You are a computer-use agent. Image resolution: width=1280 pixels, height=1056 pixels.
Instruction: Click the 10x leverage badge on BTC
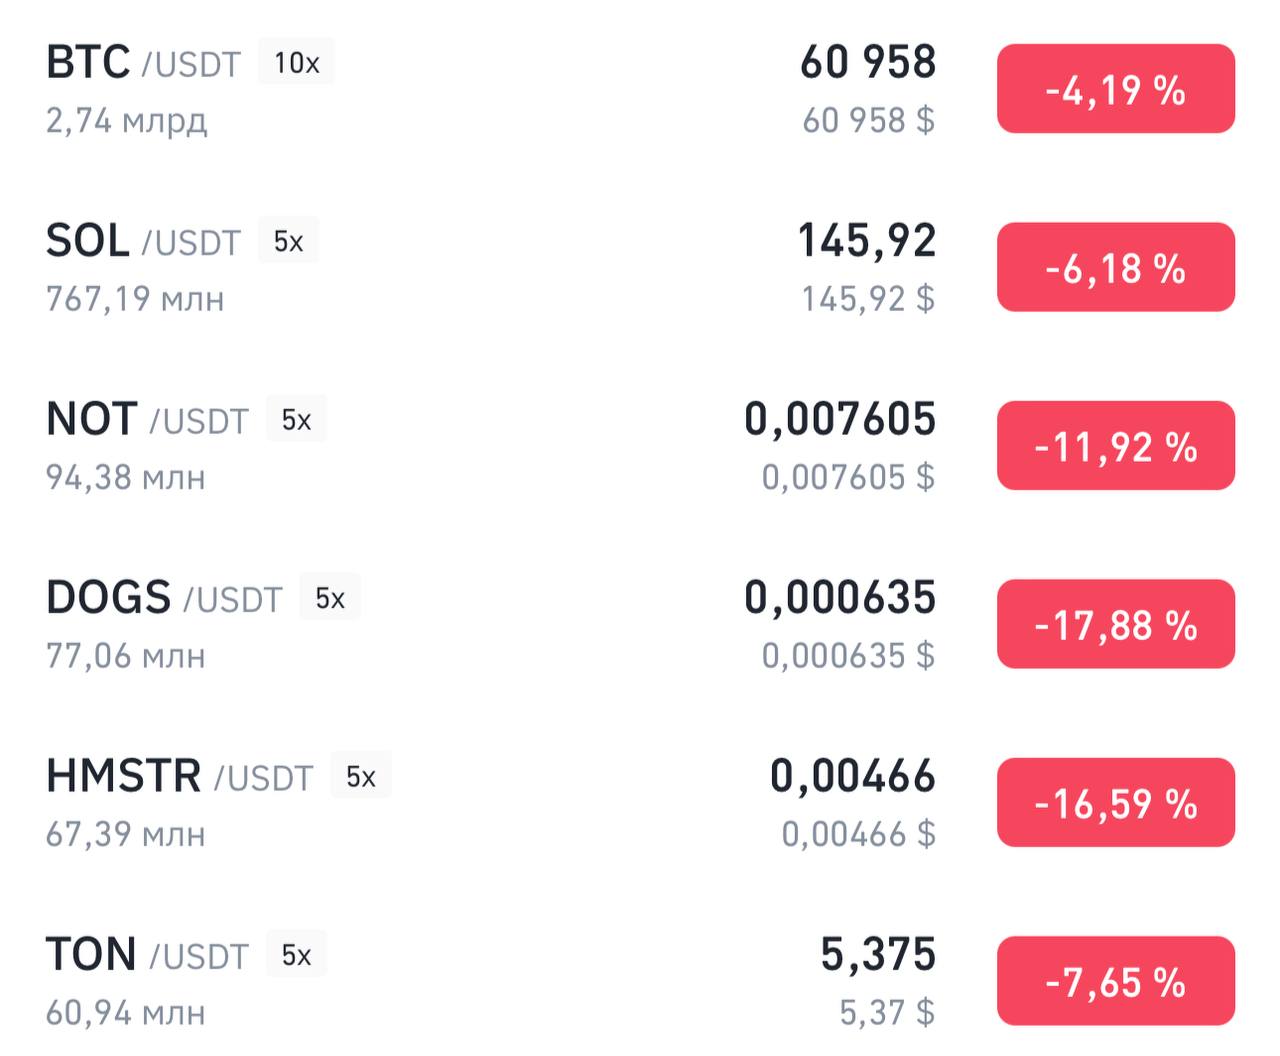[296, 63]
